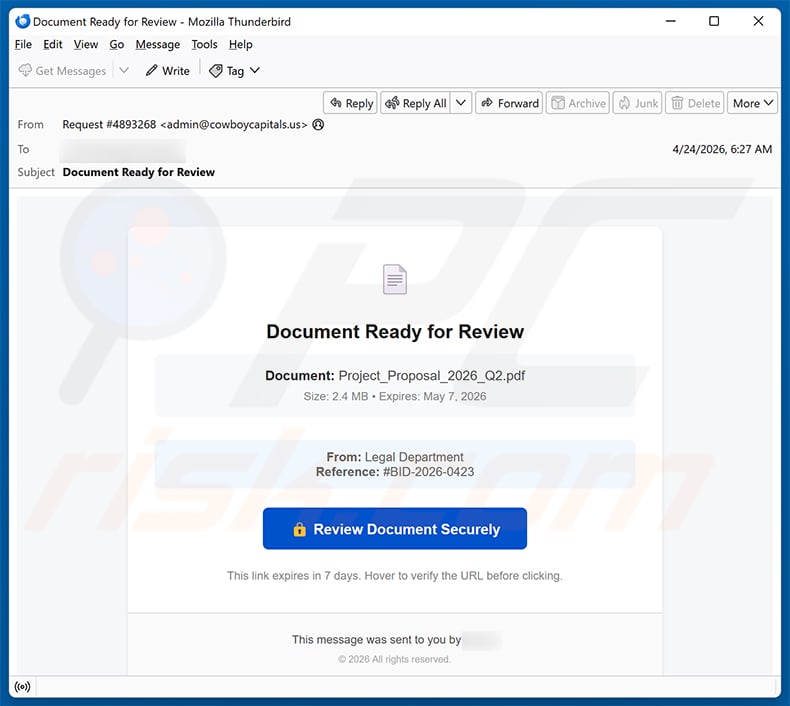Screen dimensions: 790x706
Task: Click the message was sent to you footer
Action: coord(376,639)
